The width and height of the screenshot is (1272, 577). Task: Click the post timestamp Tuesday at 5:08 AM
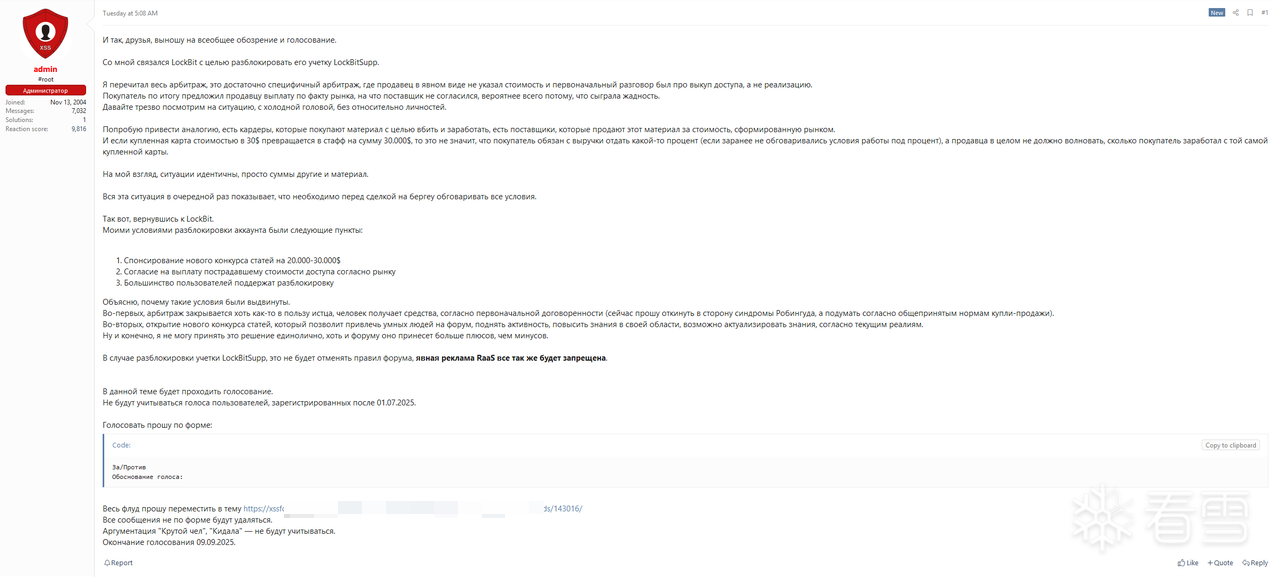(130, 13)
